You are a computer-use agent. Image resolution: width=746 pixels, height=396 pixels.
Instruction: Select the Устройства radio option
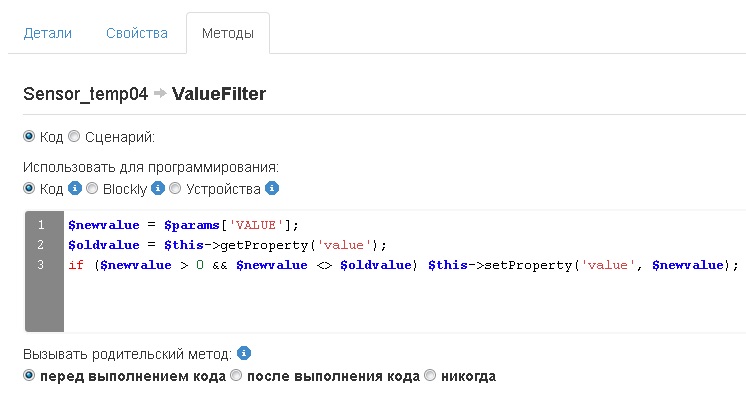point(175,188)
